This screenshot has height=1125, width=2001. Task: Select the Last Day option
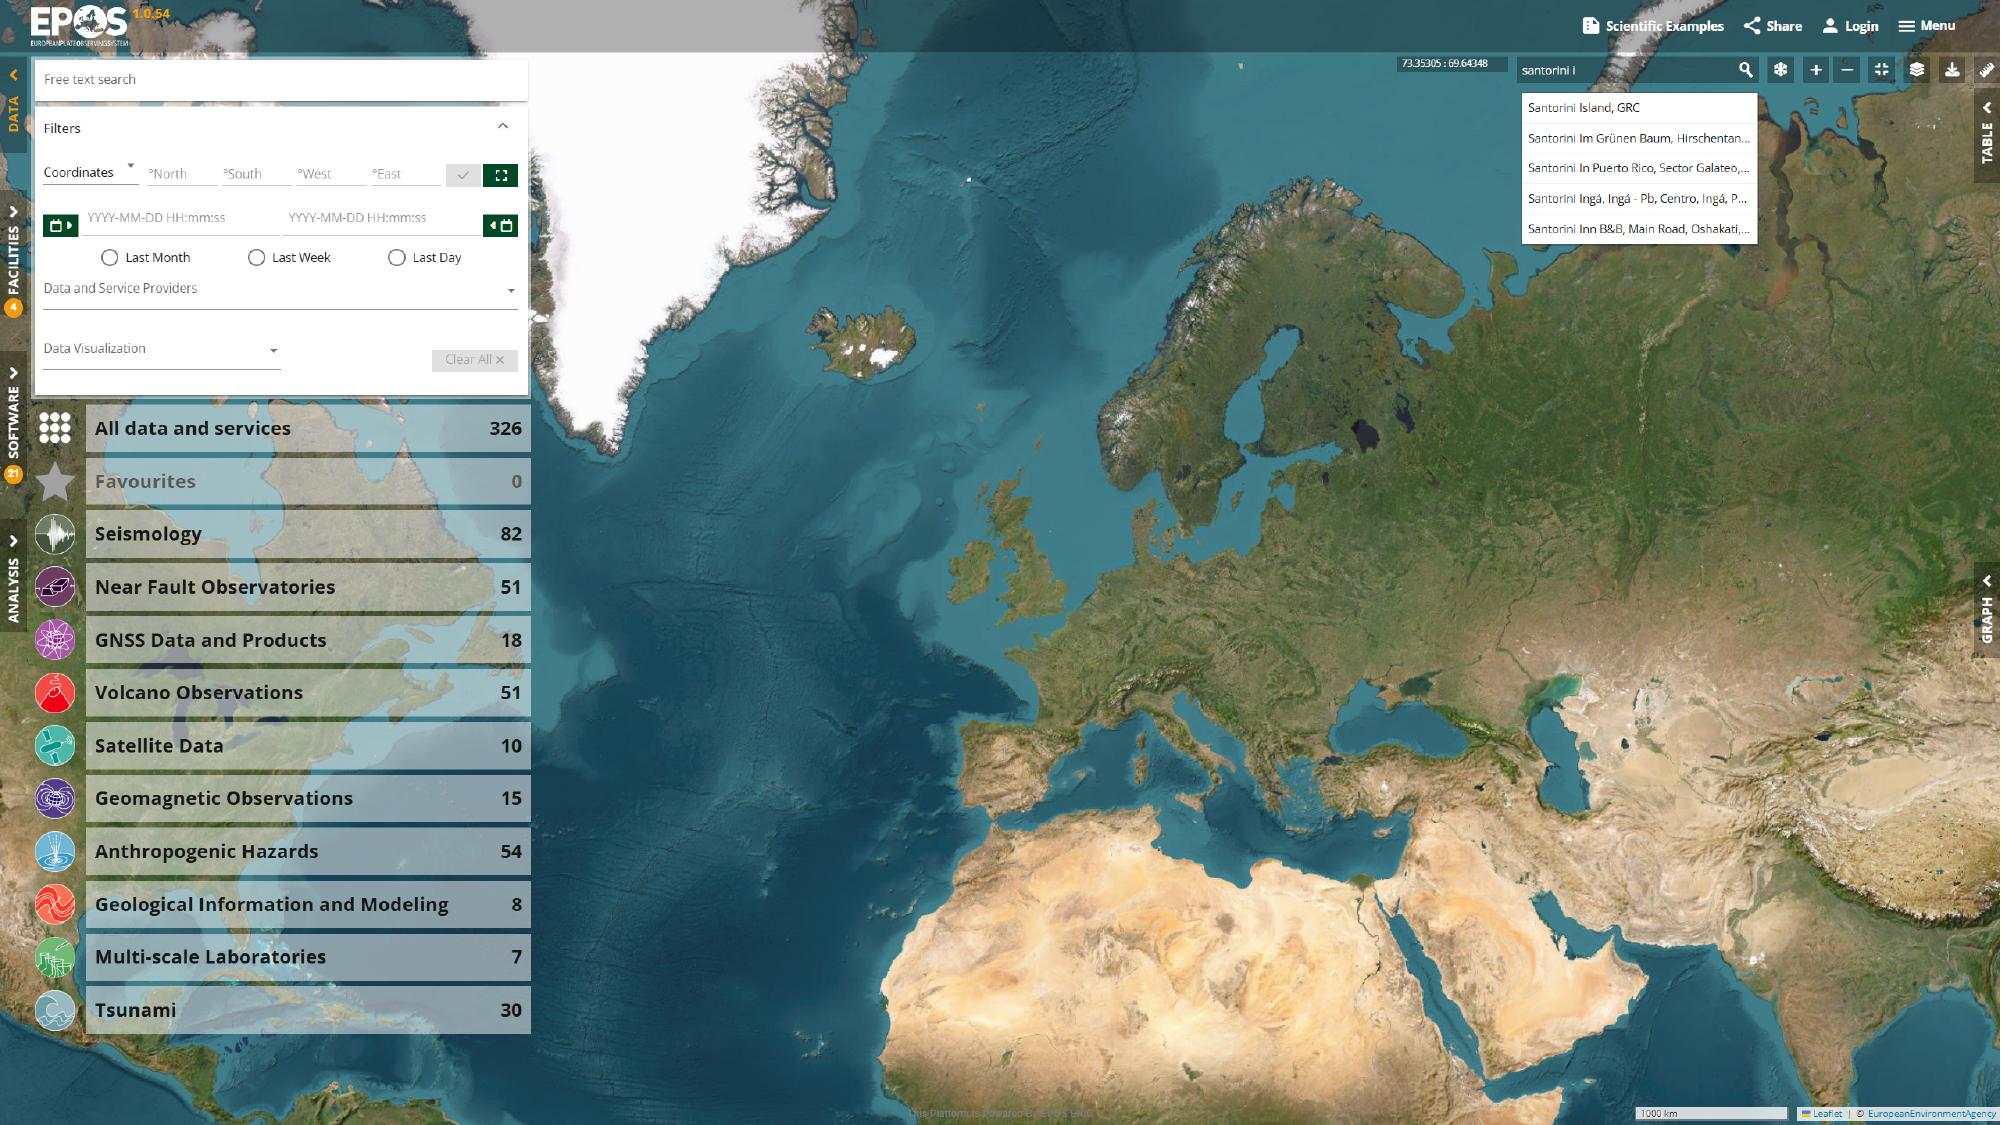[398, 257]
